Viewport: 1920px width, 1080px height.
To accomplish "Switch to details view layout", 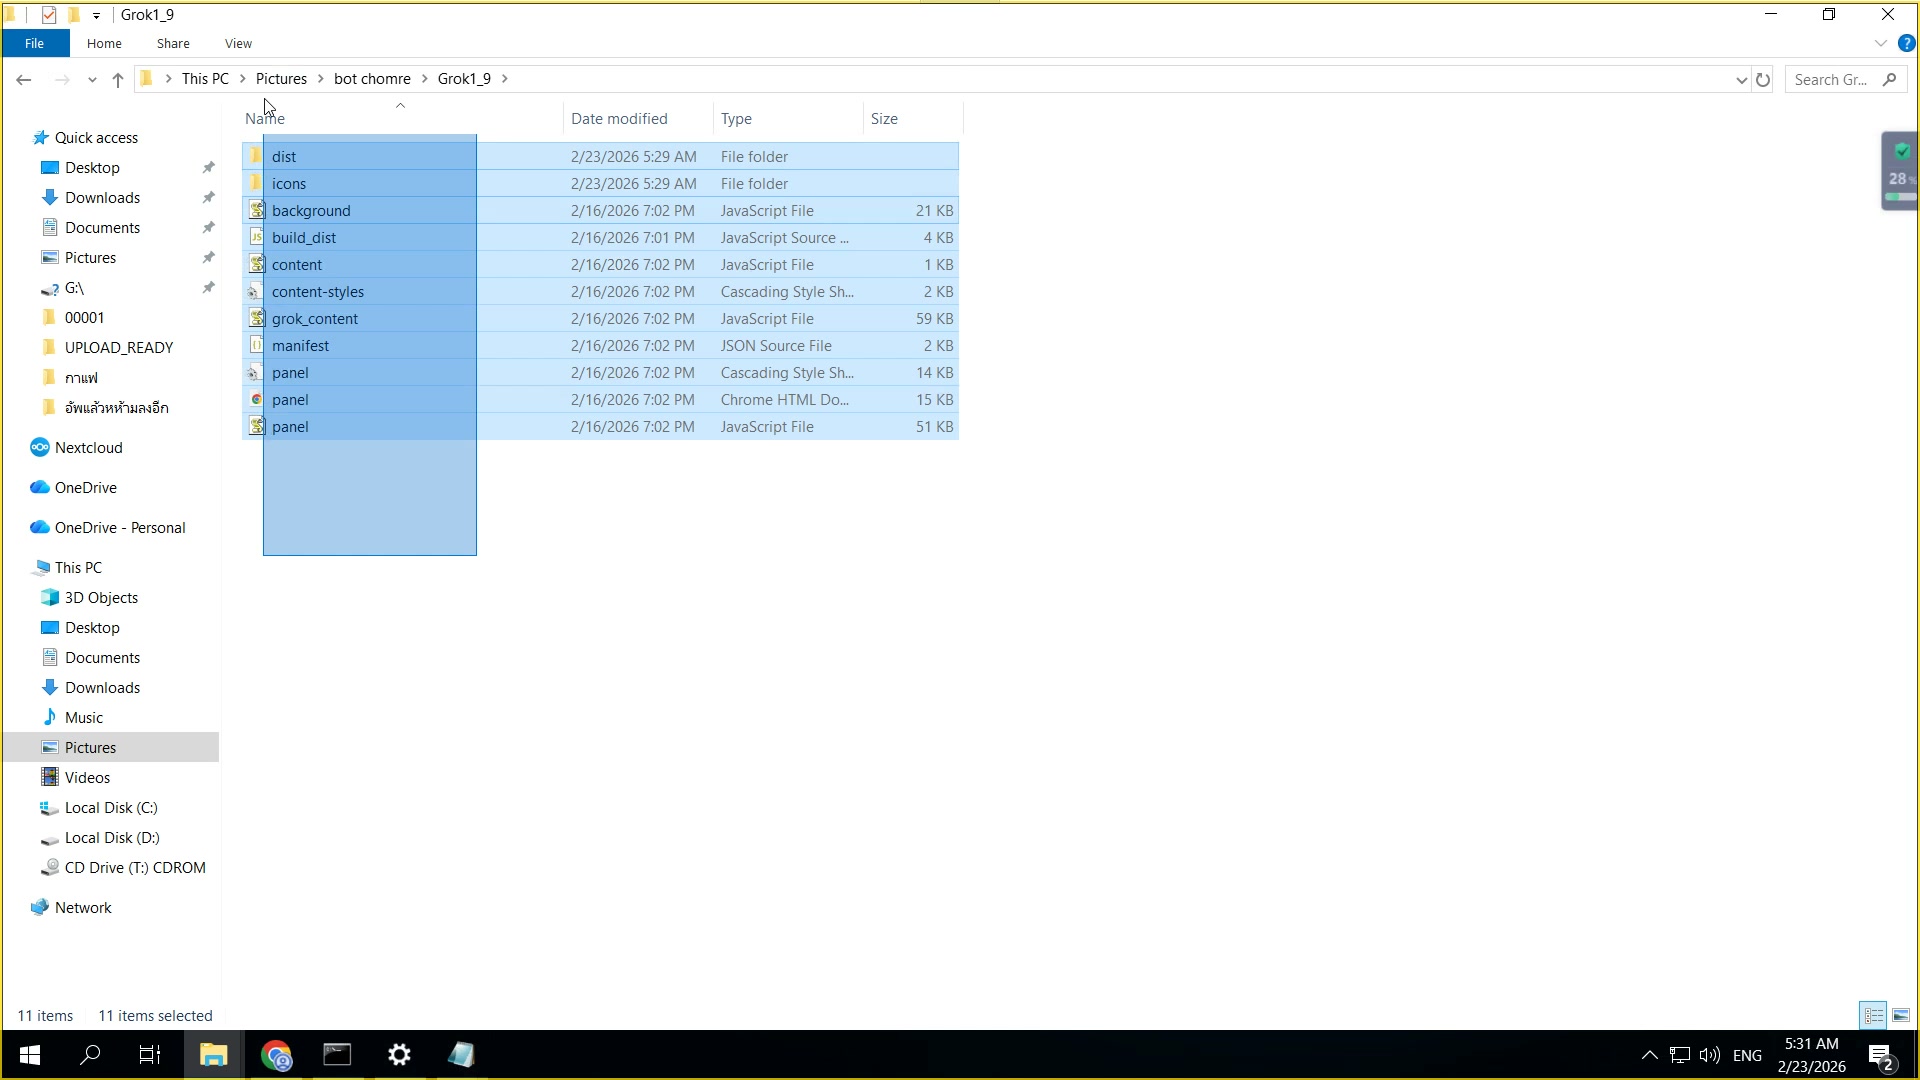I will [x=1873, y=1015].
